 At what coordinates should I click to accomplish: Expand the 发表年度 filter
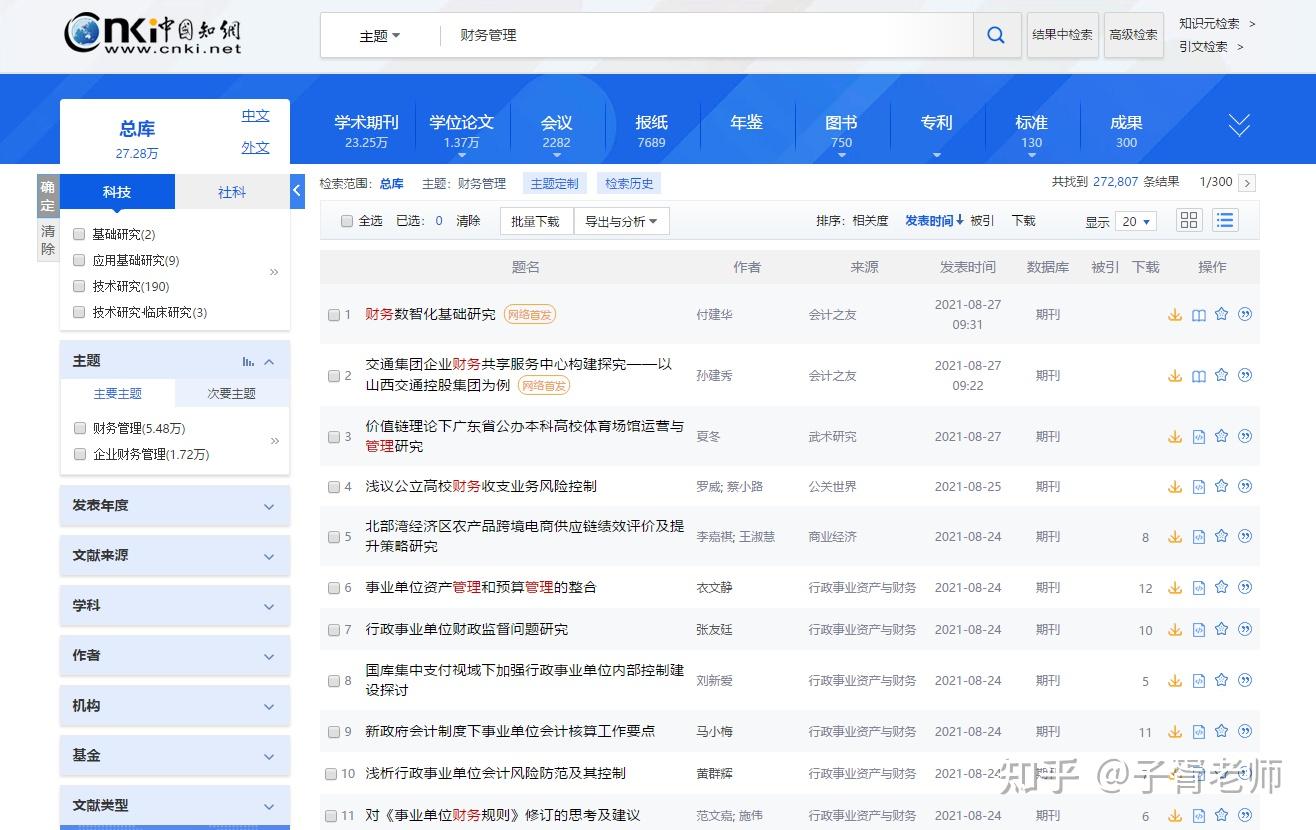pos(175,506)
